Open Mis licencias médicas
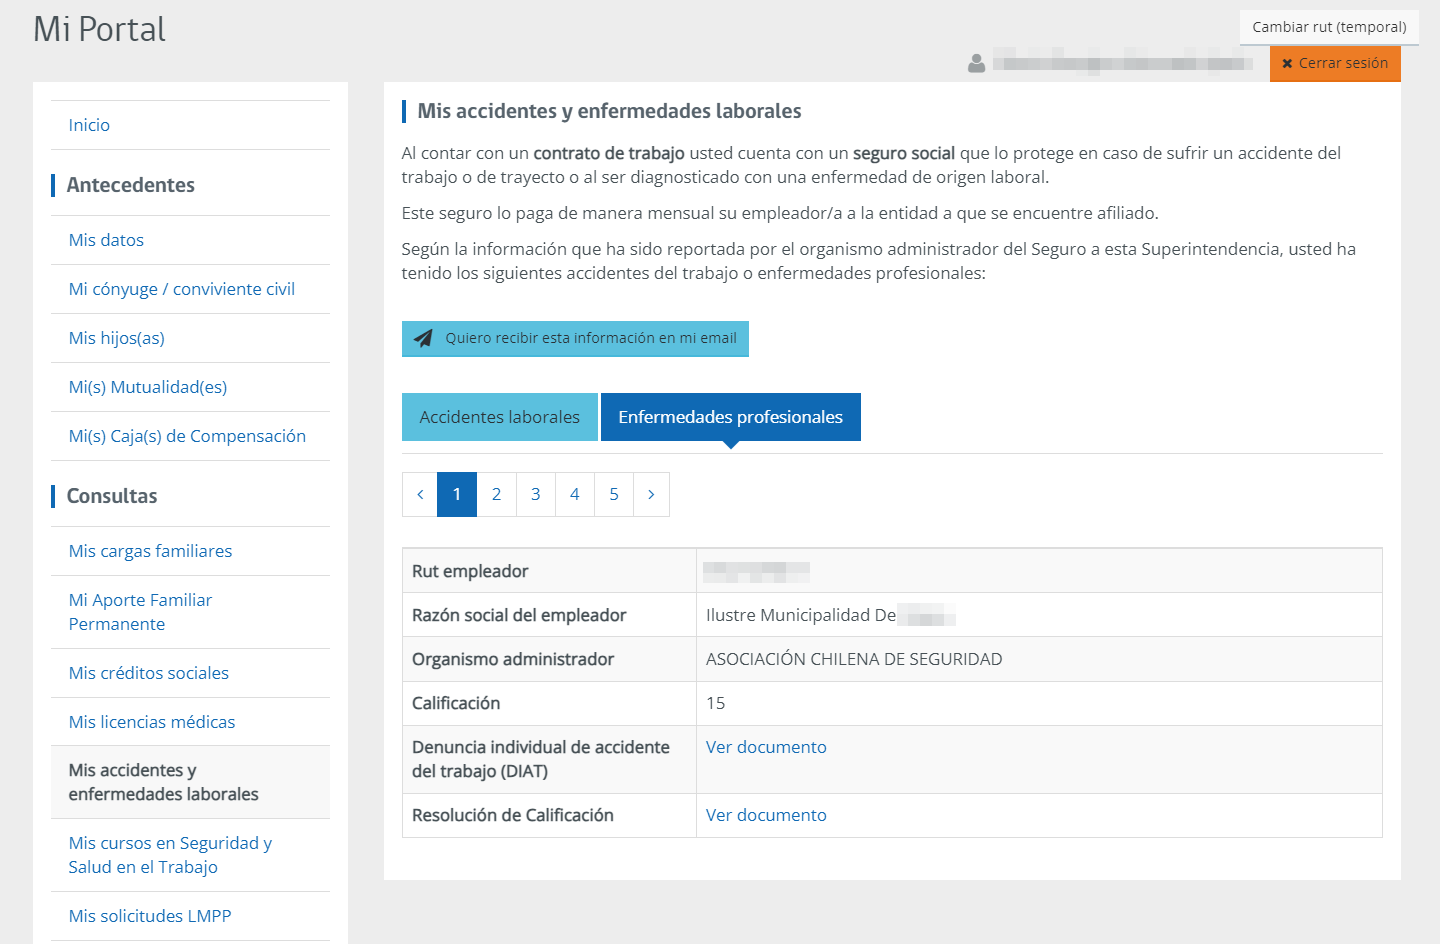Viewport: 1440px width, 944px height. [151, 722]
